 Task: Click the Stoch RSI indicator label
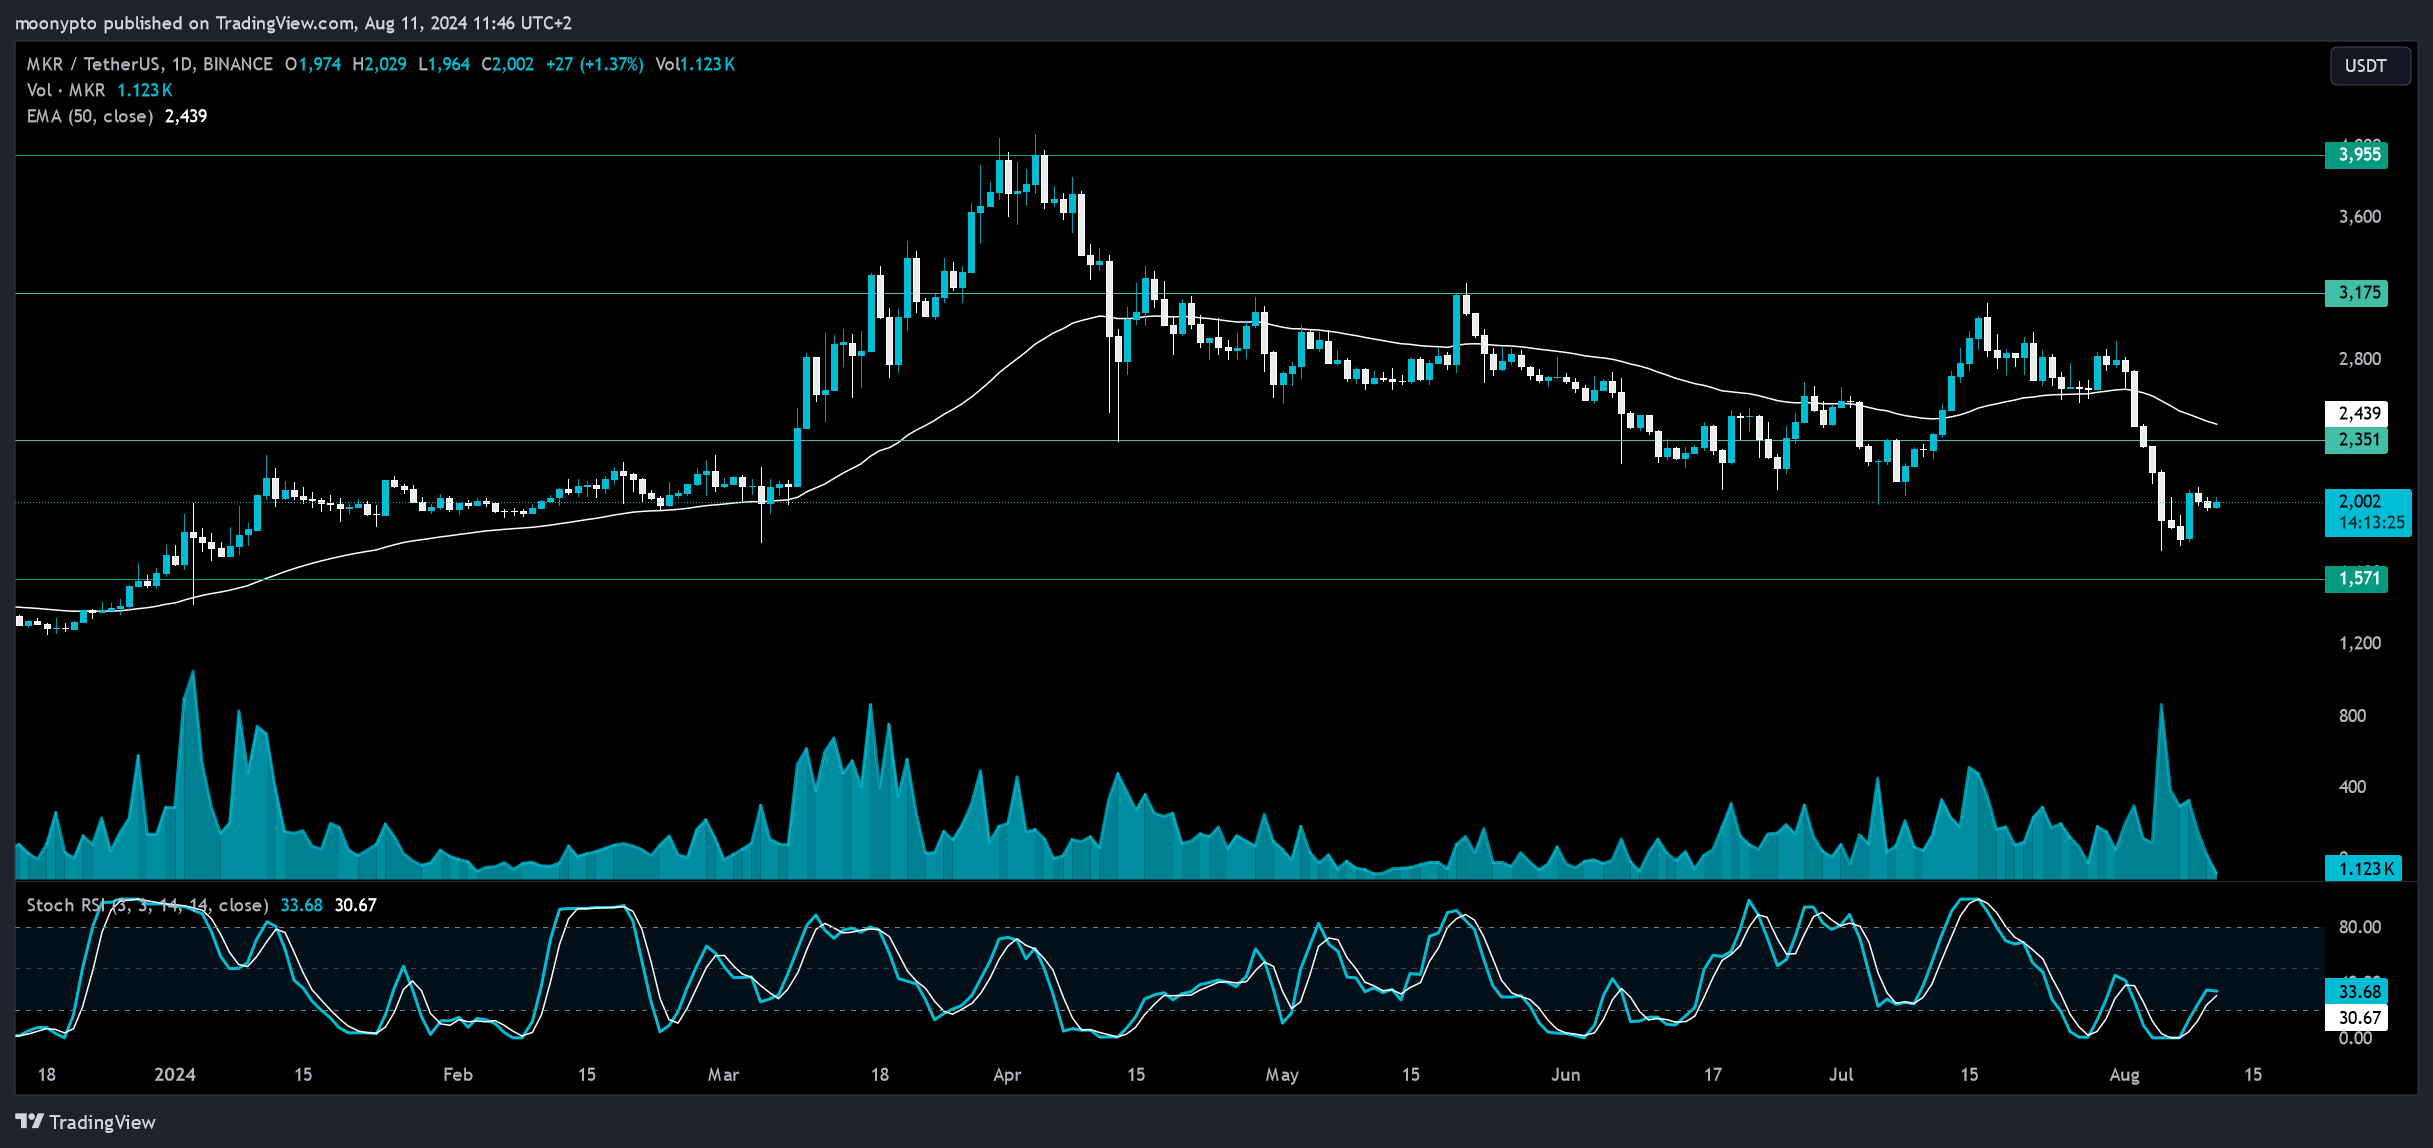click(x=147, y=905)
